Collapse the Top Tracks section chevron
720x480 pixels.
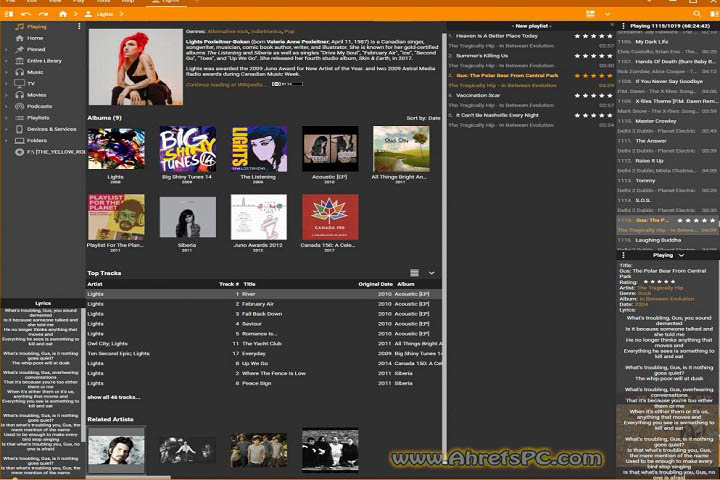432,273
